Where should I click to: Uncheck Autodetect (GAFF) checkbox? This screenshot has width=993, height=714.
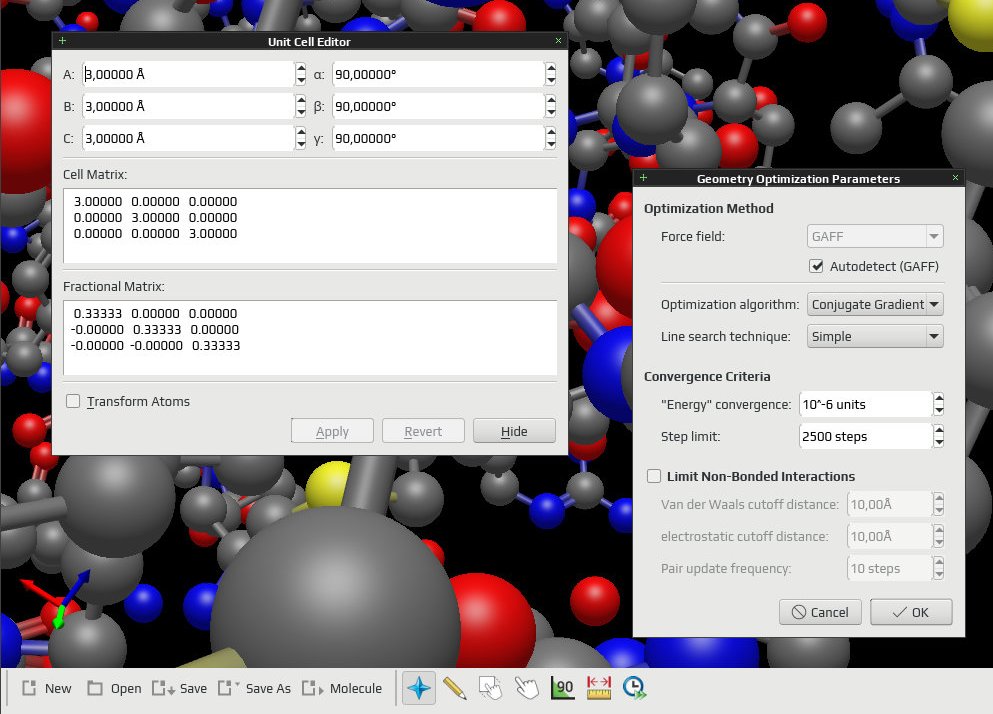816,266
